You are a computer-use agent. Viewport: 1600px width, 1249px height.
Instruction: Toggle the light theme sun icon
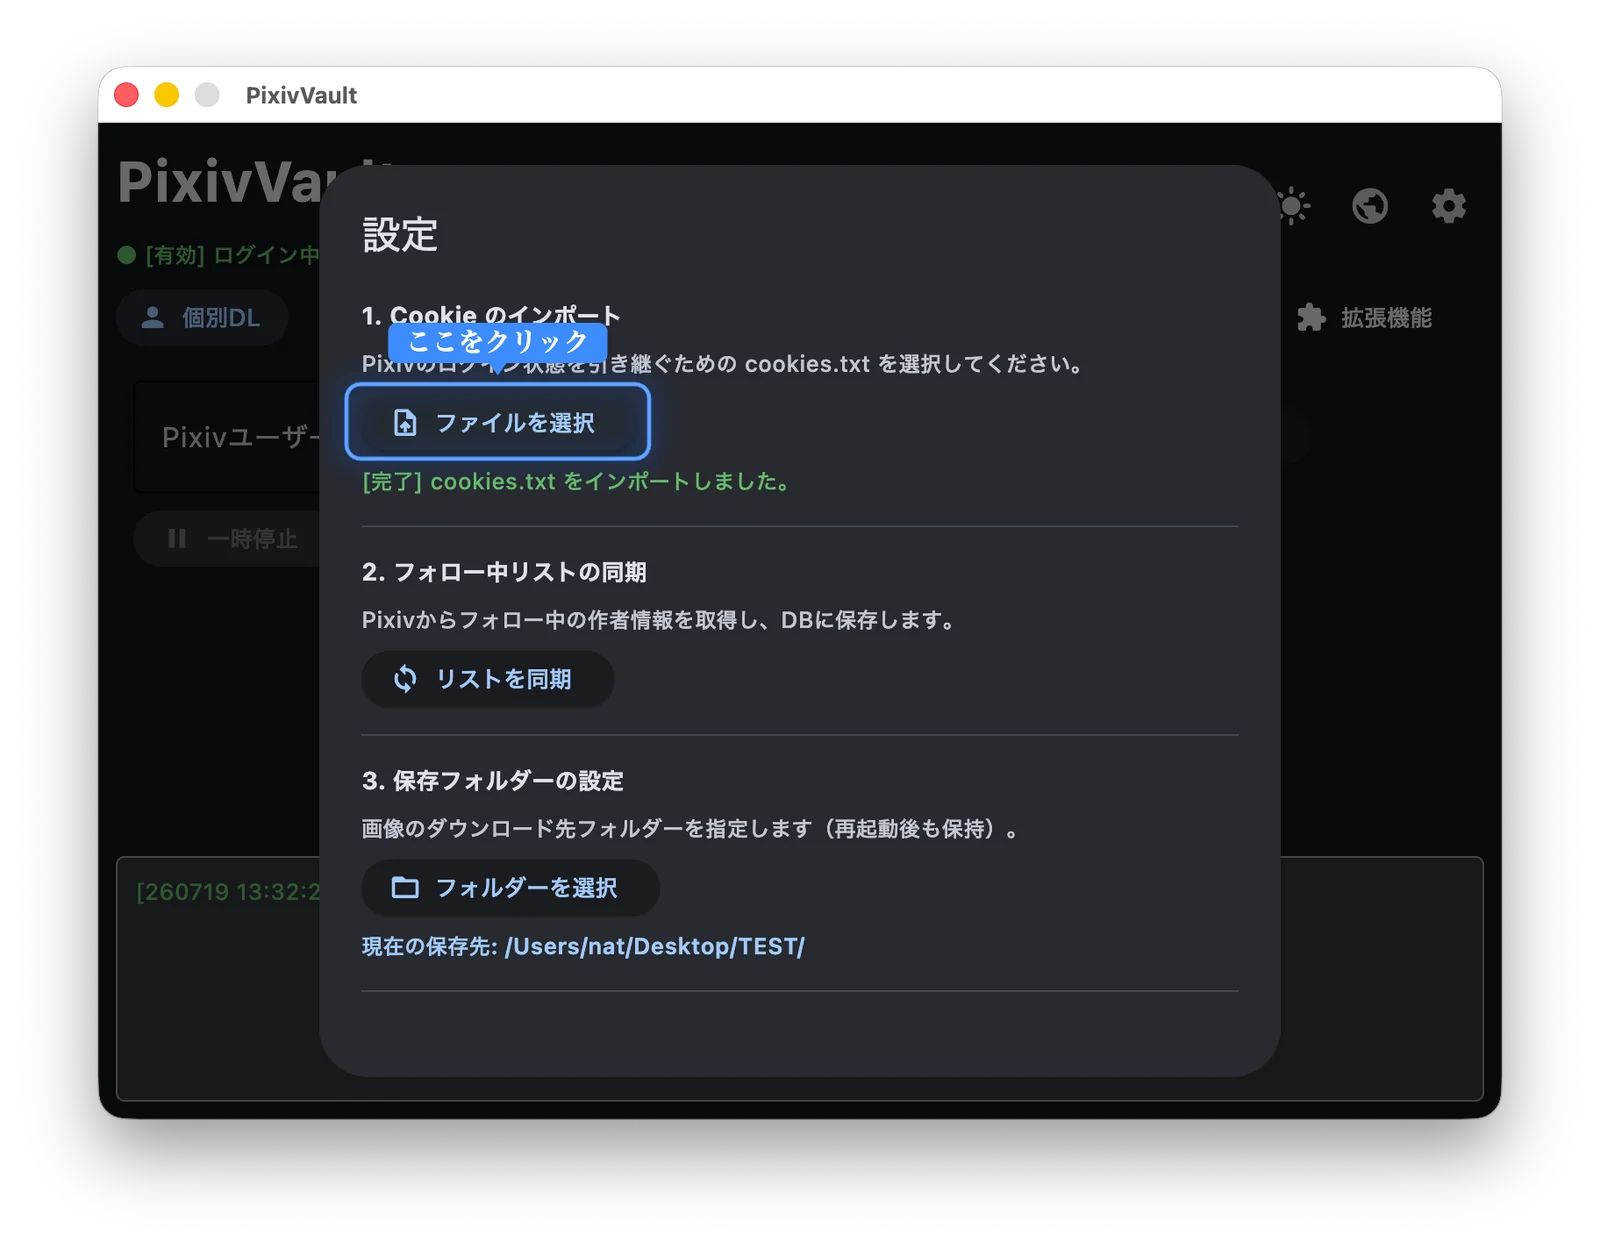coord(1293,206)
